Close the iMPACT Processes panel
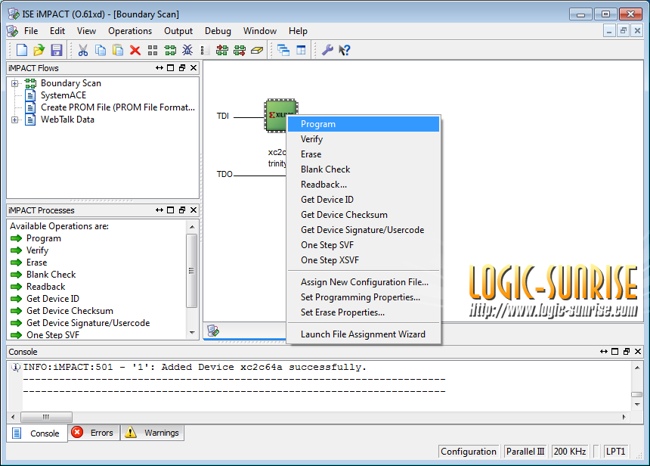650x466 pixels. (194, 210)
